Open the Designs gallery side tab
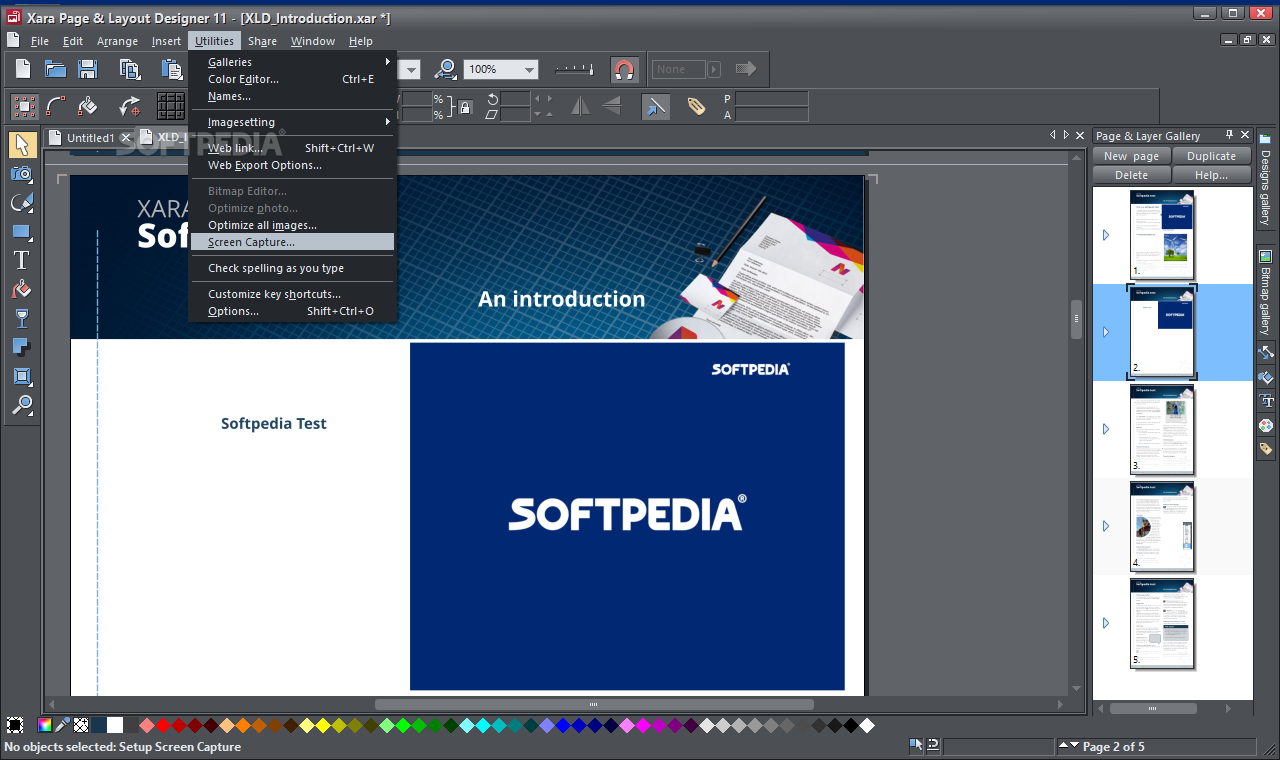 [1265, 180]
